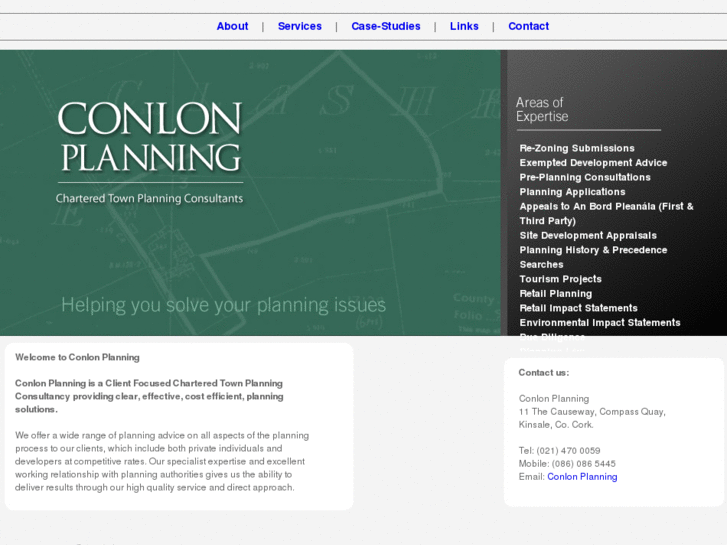Select Environmental Impact Statements entry
Screen dimensions: 727x545
tap(599, 323)
